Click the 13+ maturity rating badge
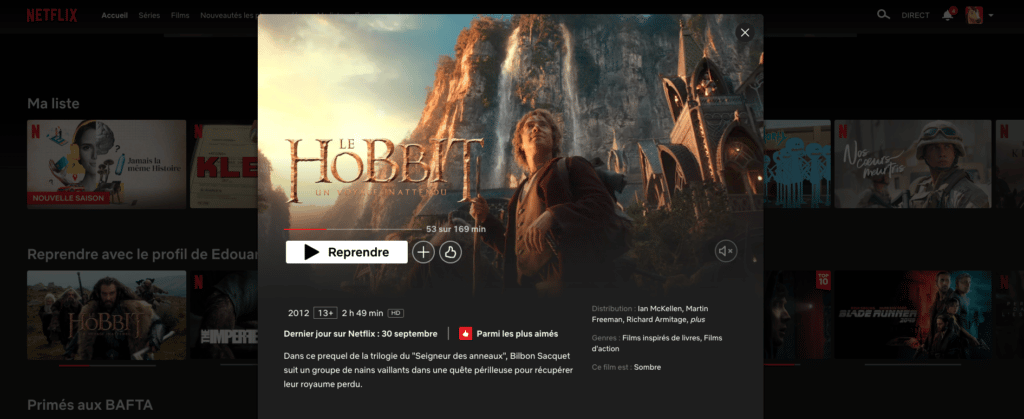This screenshot has width=1024, height=419. [325, 313]
